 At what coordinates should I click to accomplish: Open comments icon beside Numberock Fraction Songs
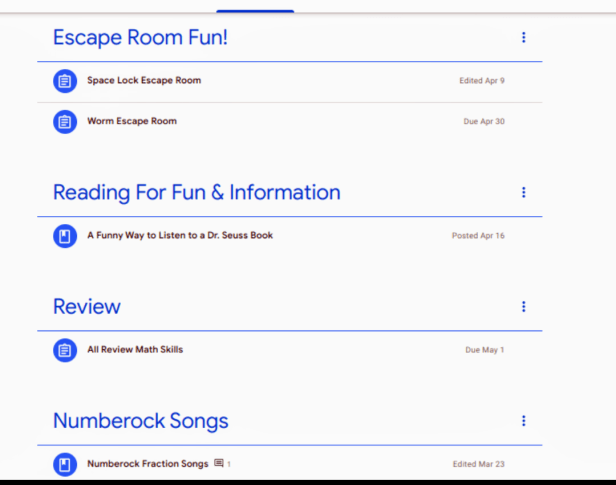(219, 464)
